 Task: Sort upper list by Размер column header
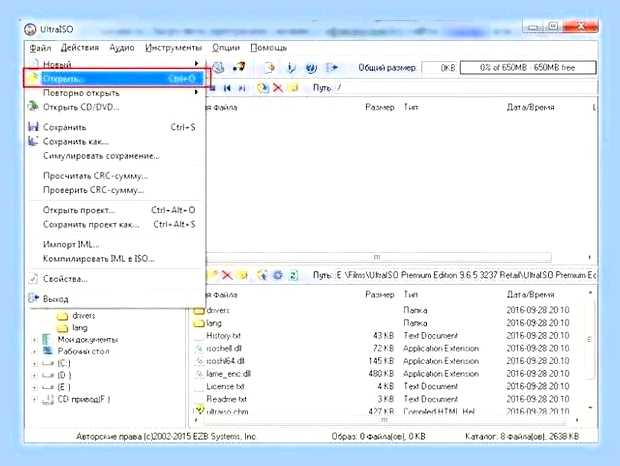coord(380,107)
